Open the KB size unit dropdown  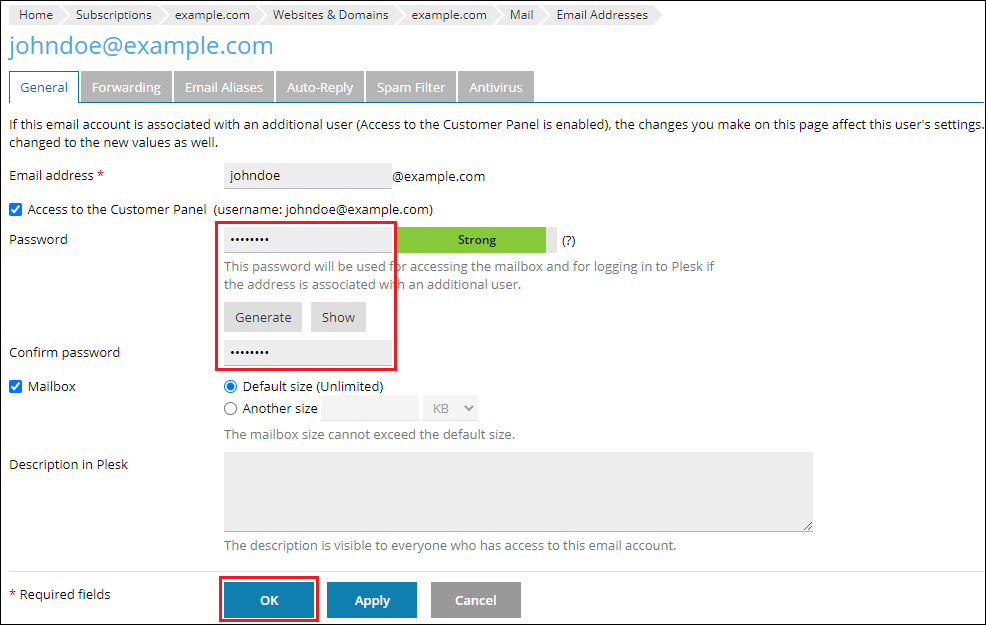tap(450, 408)
